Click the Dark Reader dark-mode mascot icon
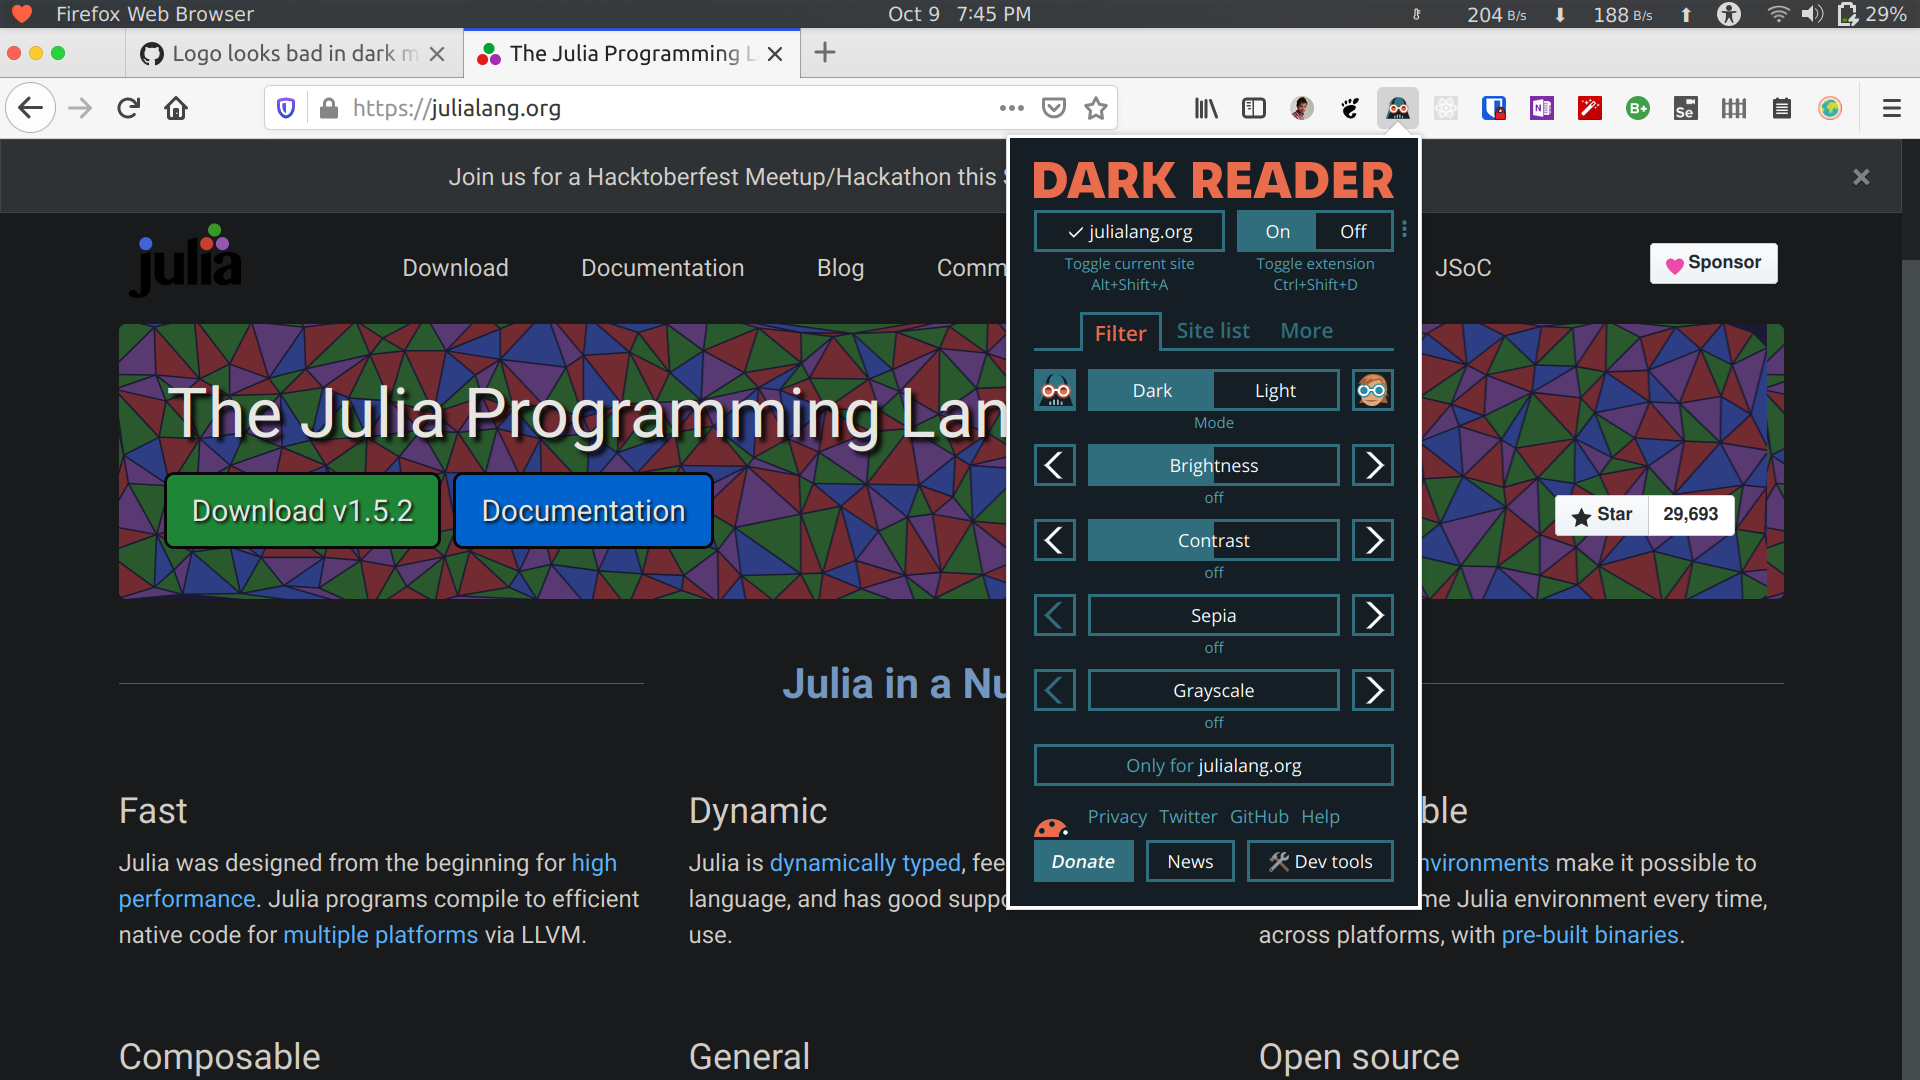Viewport: 1920px width, 1080px height. [1056, 390]
